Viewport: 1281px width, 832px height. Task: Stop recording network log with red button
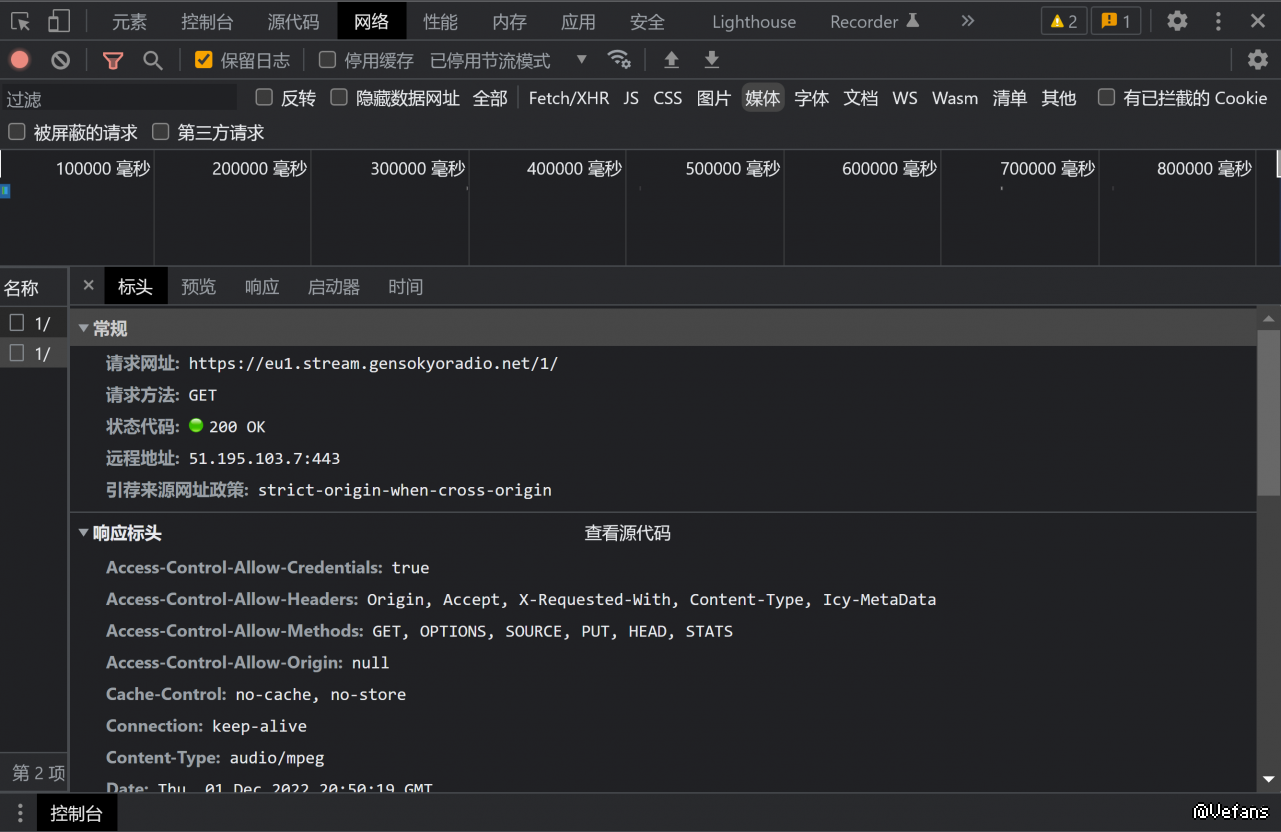pos(20,60)
